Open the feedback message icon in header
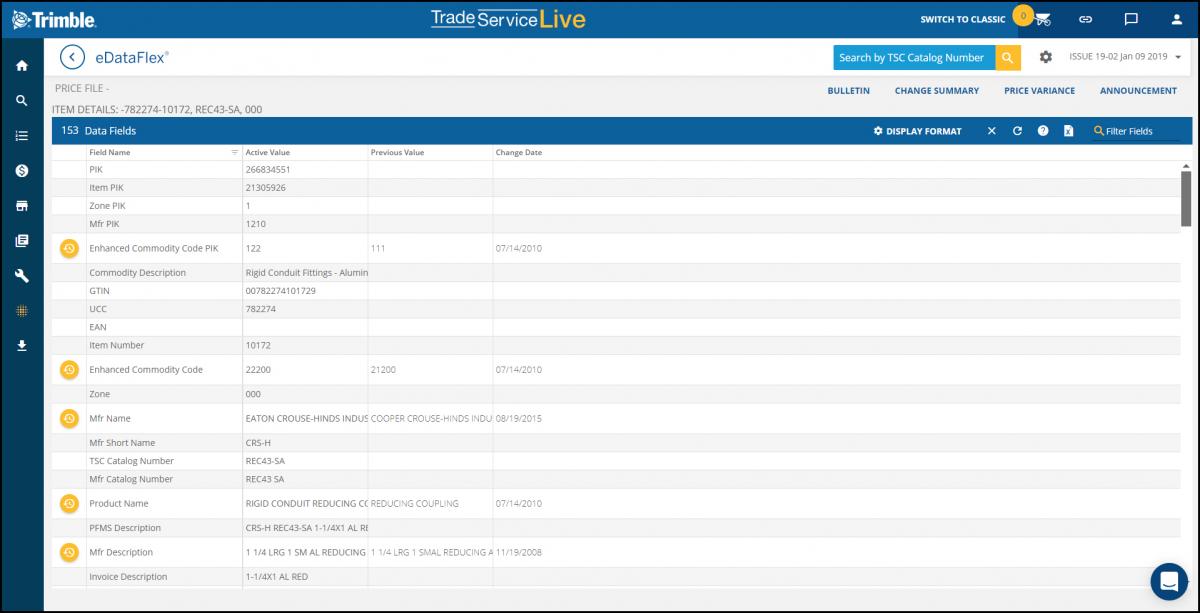1200x613 pixels. click(1131, 19)
